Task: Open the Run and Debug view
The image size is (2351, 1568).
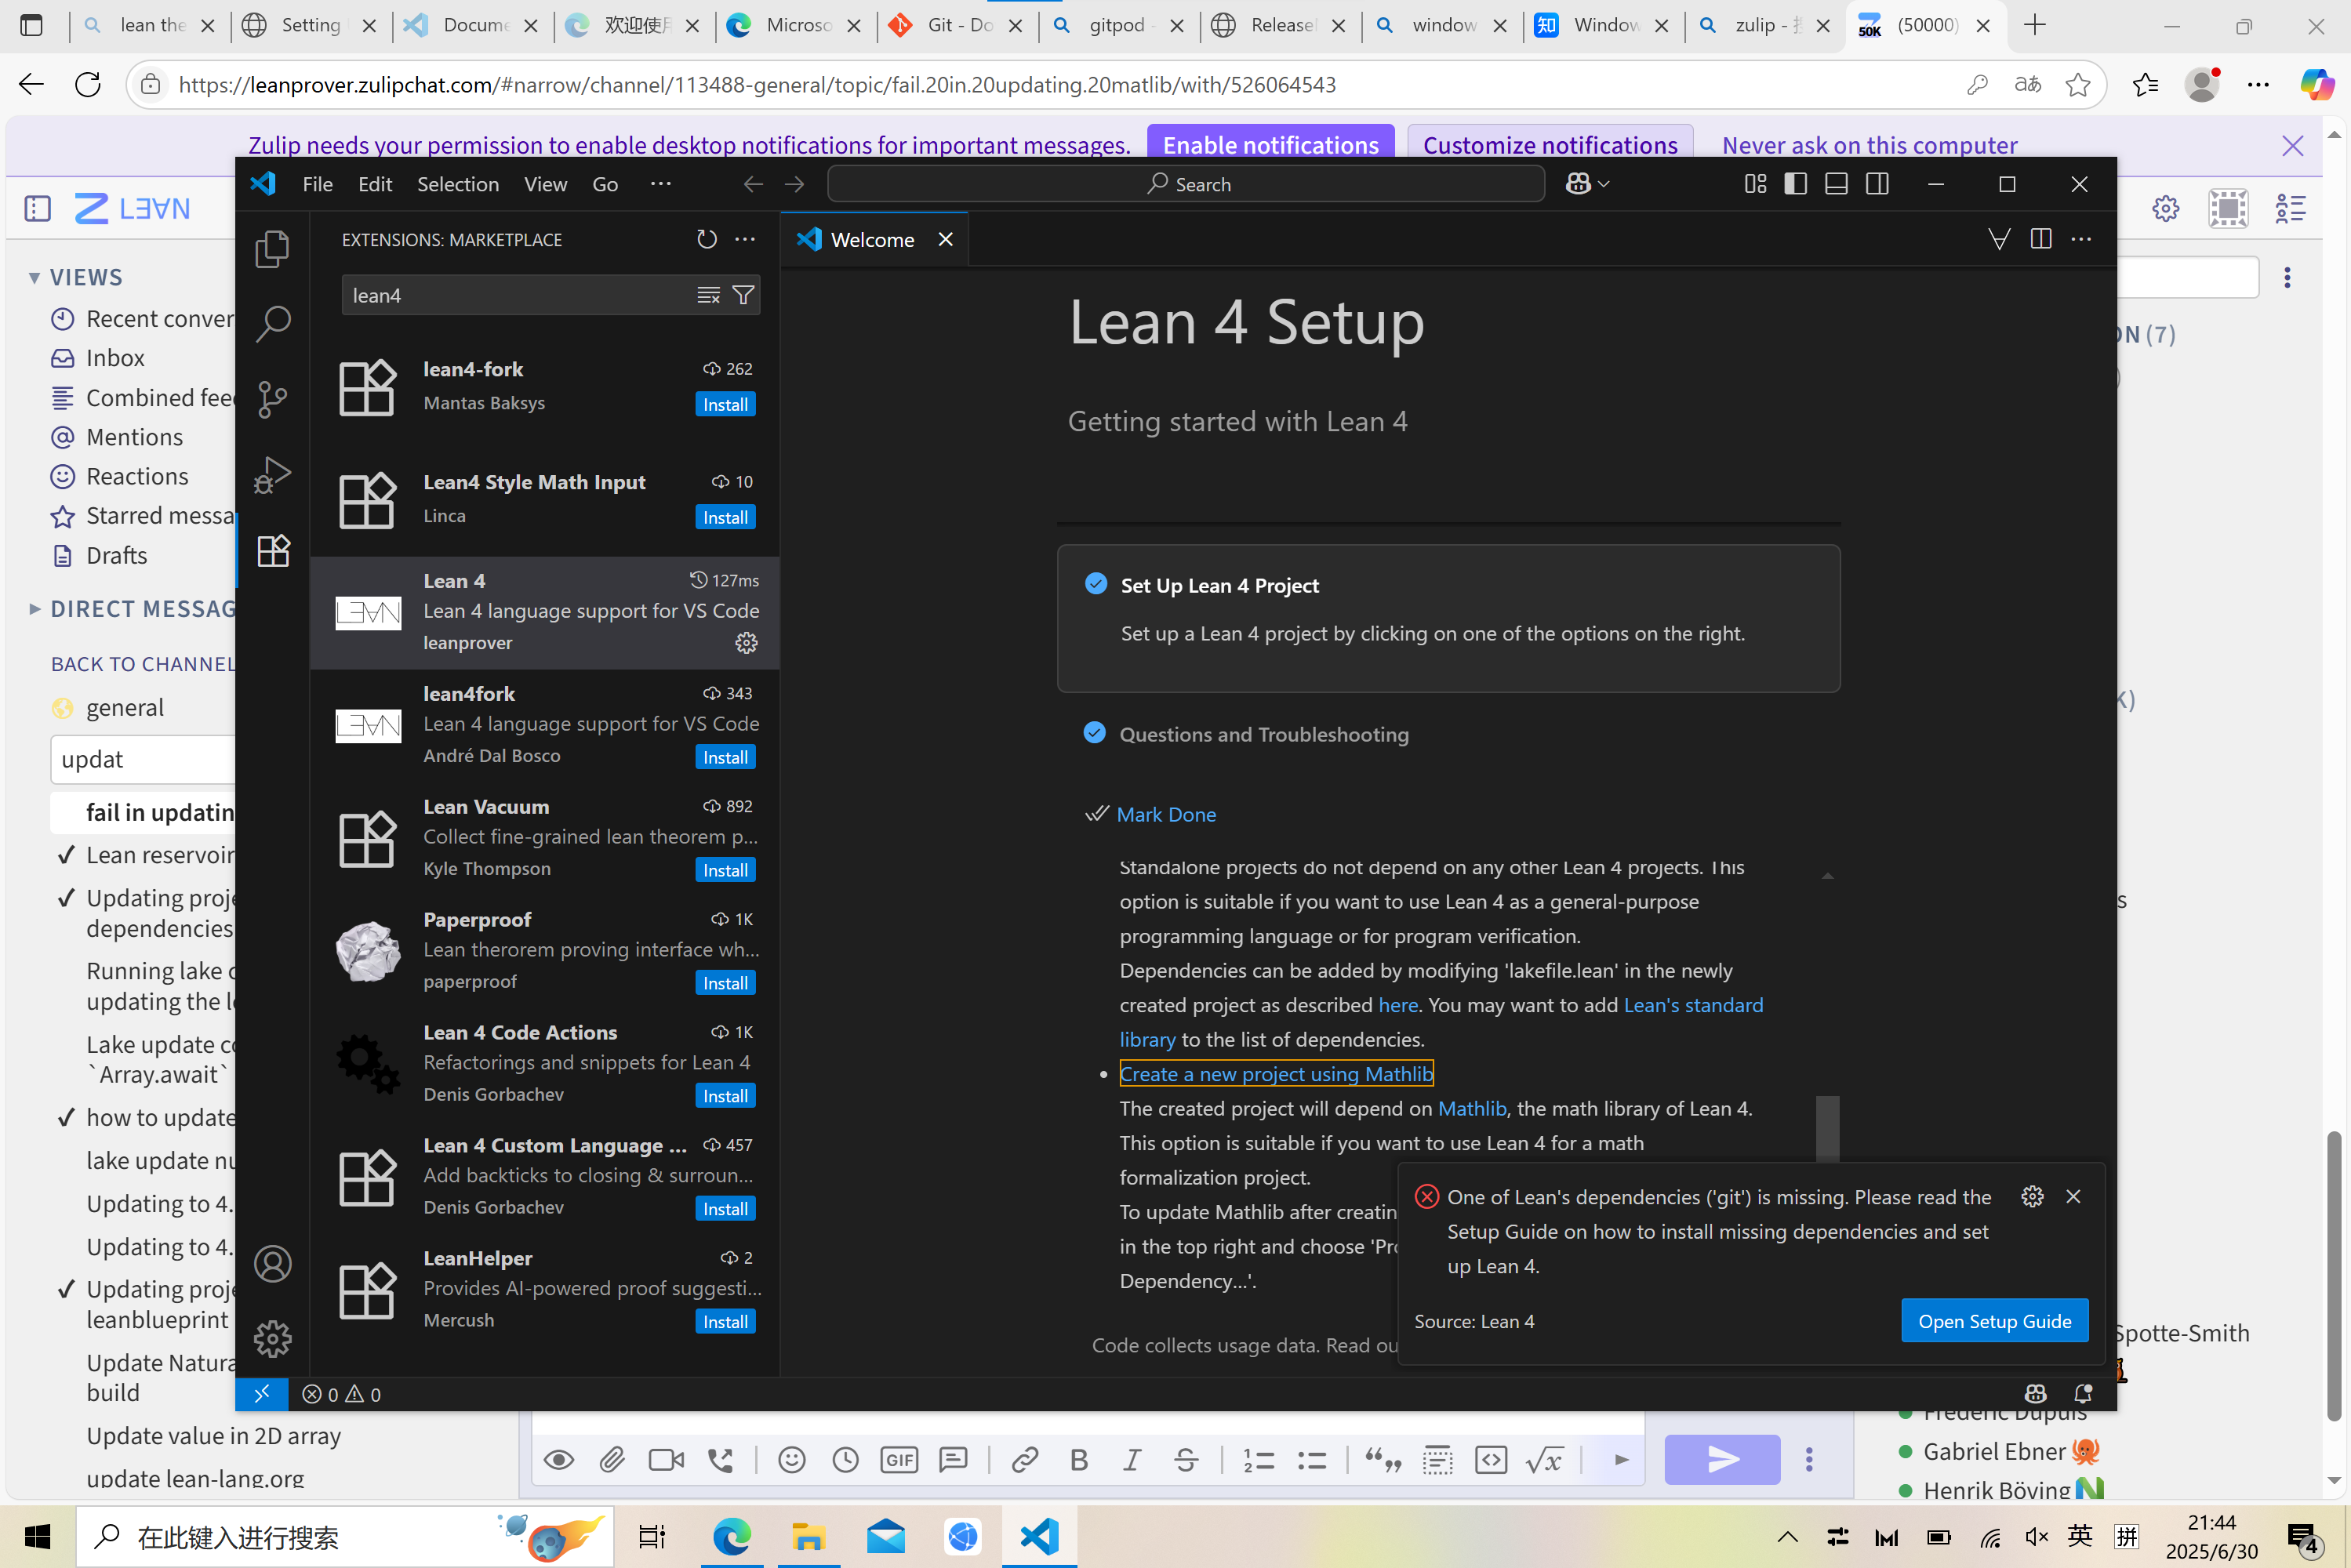Action: pos(272,475)
